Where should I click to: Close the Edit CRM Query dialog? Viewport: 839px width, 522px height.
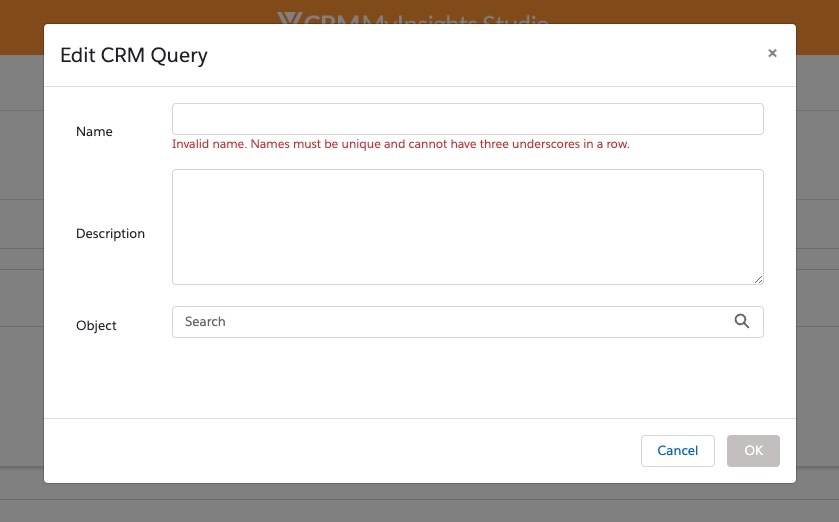[772, 54]
